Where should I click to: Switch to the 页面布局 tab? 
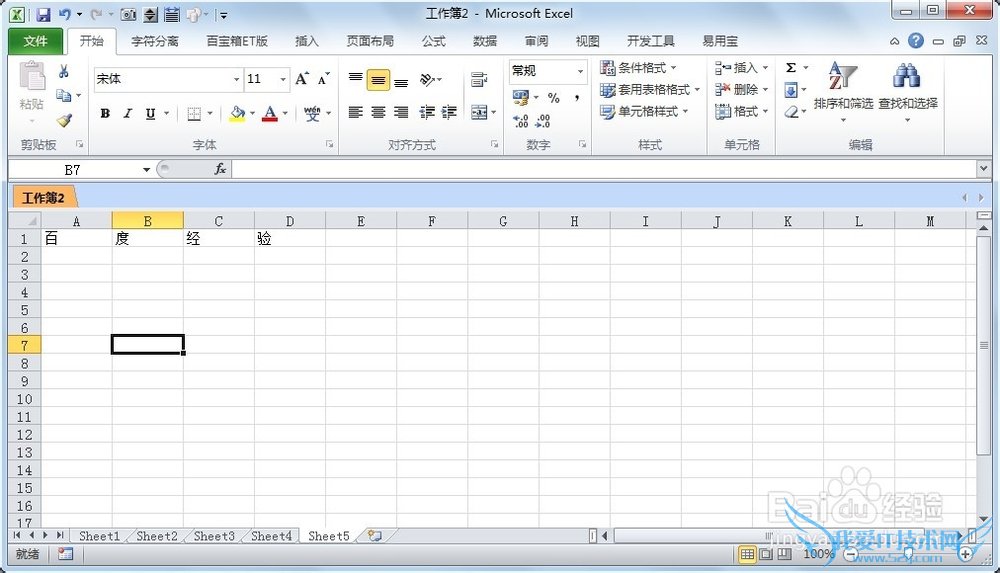pos(370,41)
